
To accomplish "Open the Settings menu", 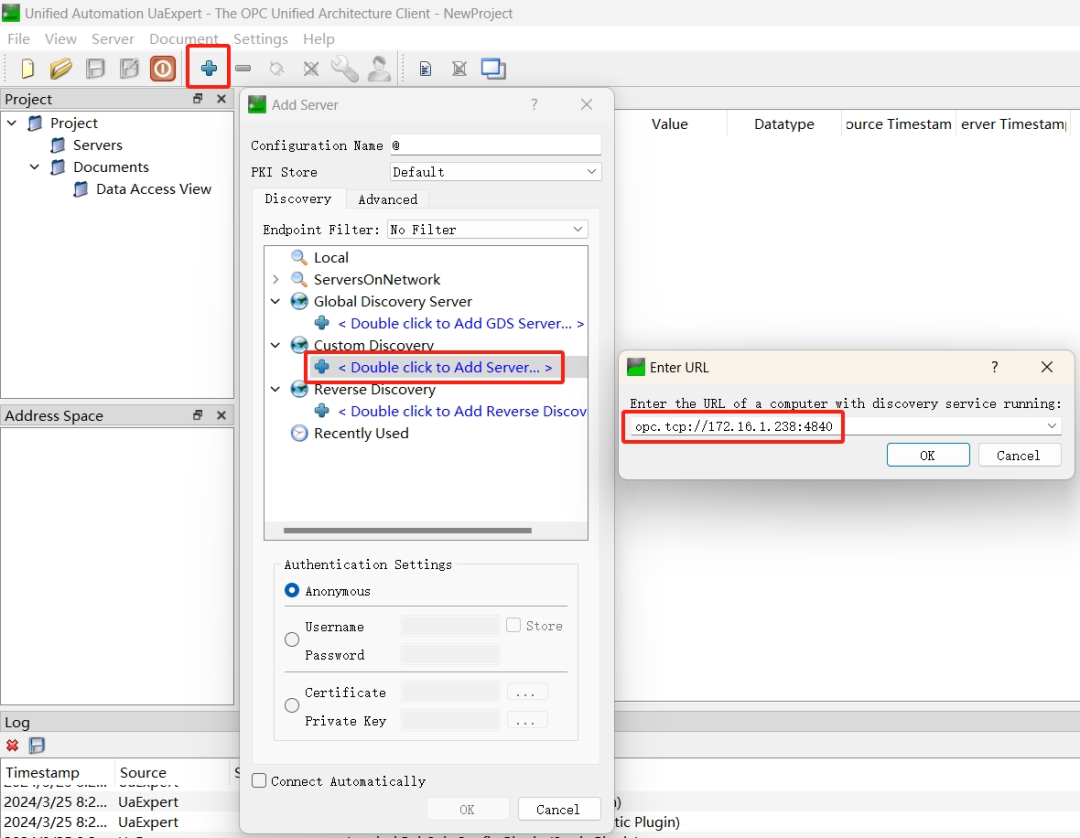I will [260, 39].
